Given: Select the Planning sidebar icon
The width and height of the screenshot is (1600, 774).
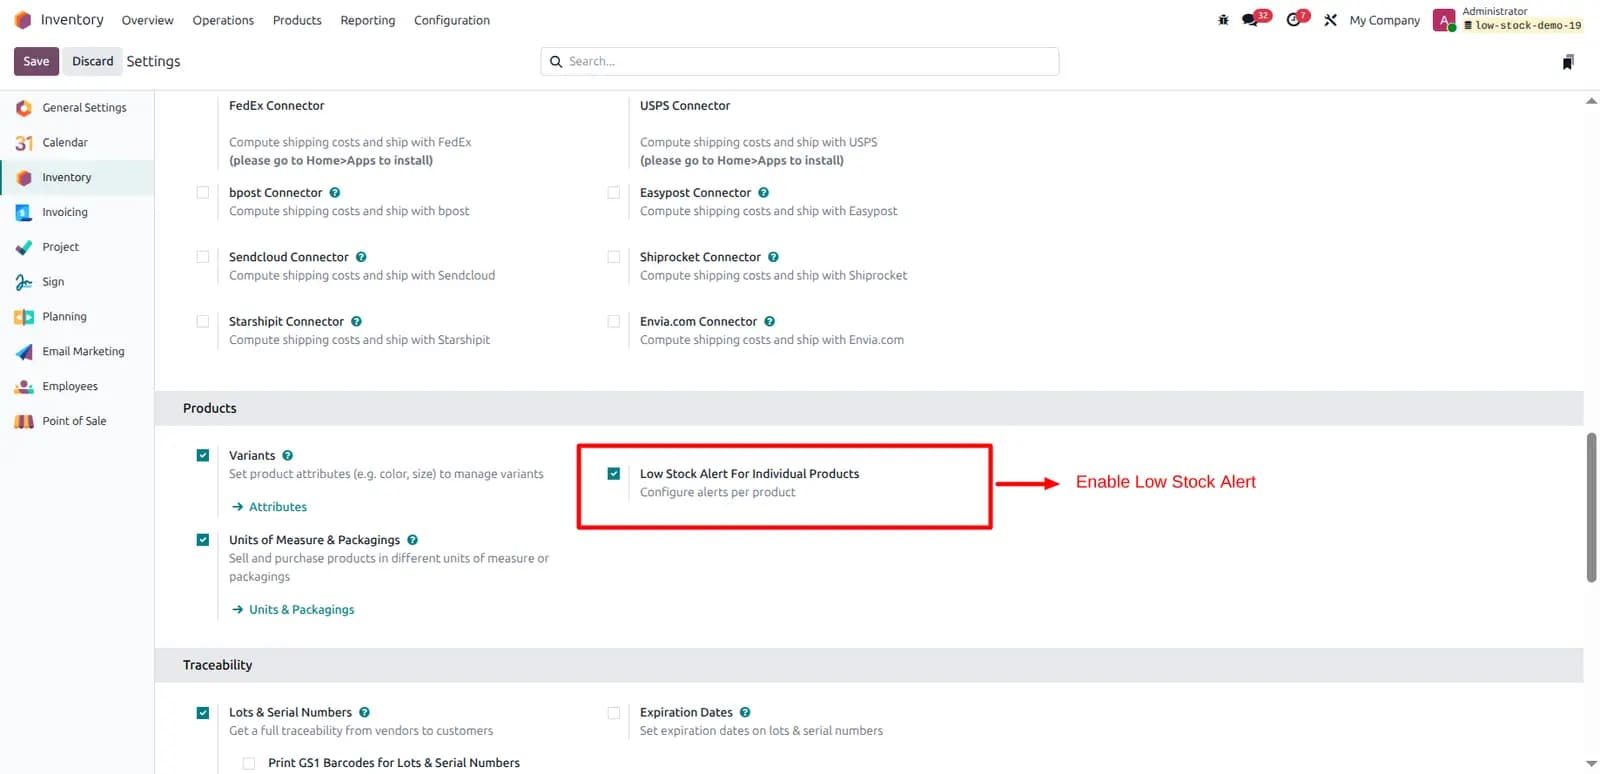Looking at the screenshot, I should coord(24,317).
